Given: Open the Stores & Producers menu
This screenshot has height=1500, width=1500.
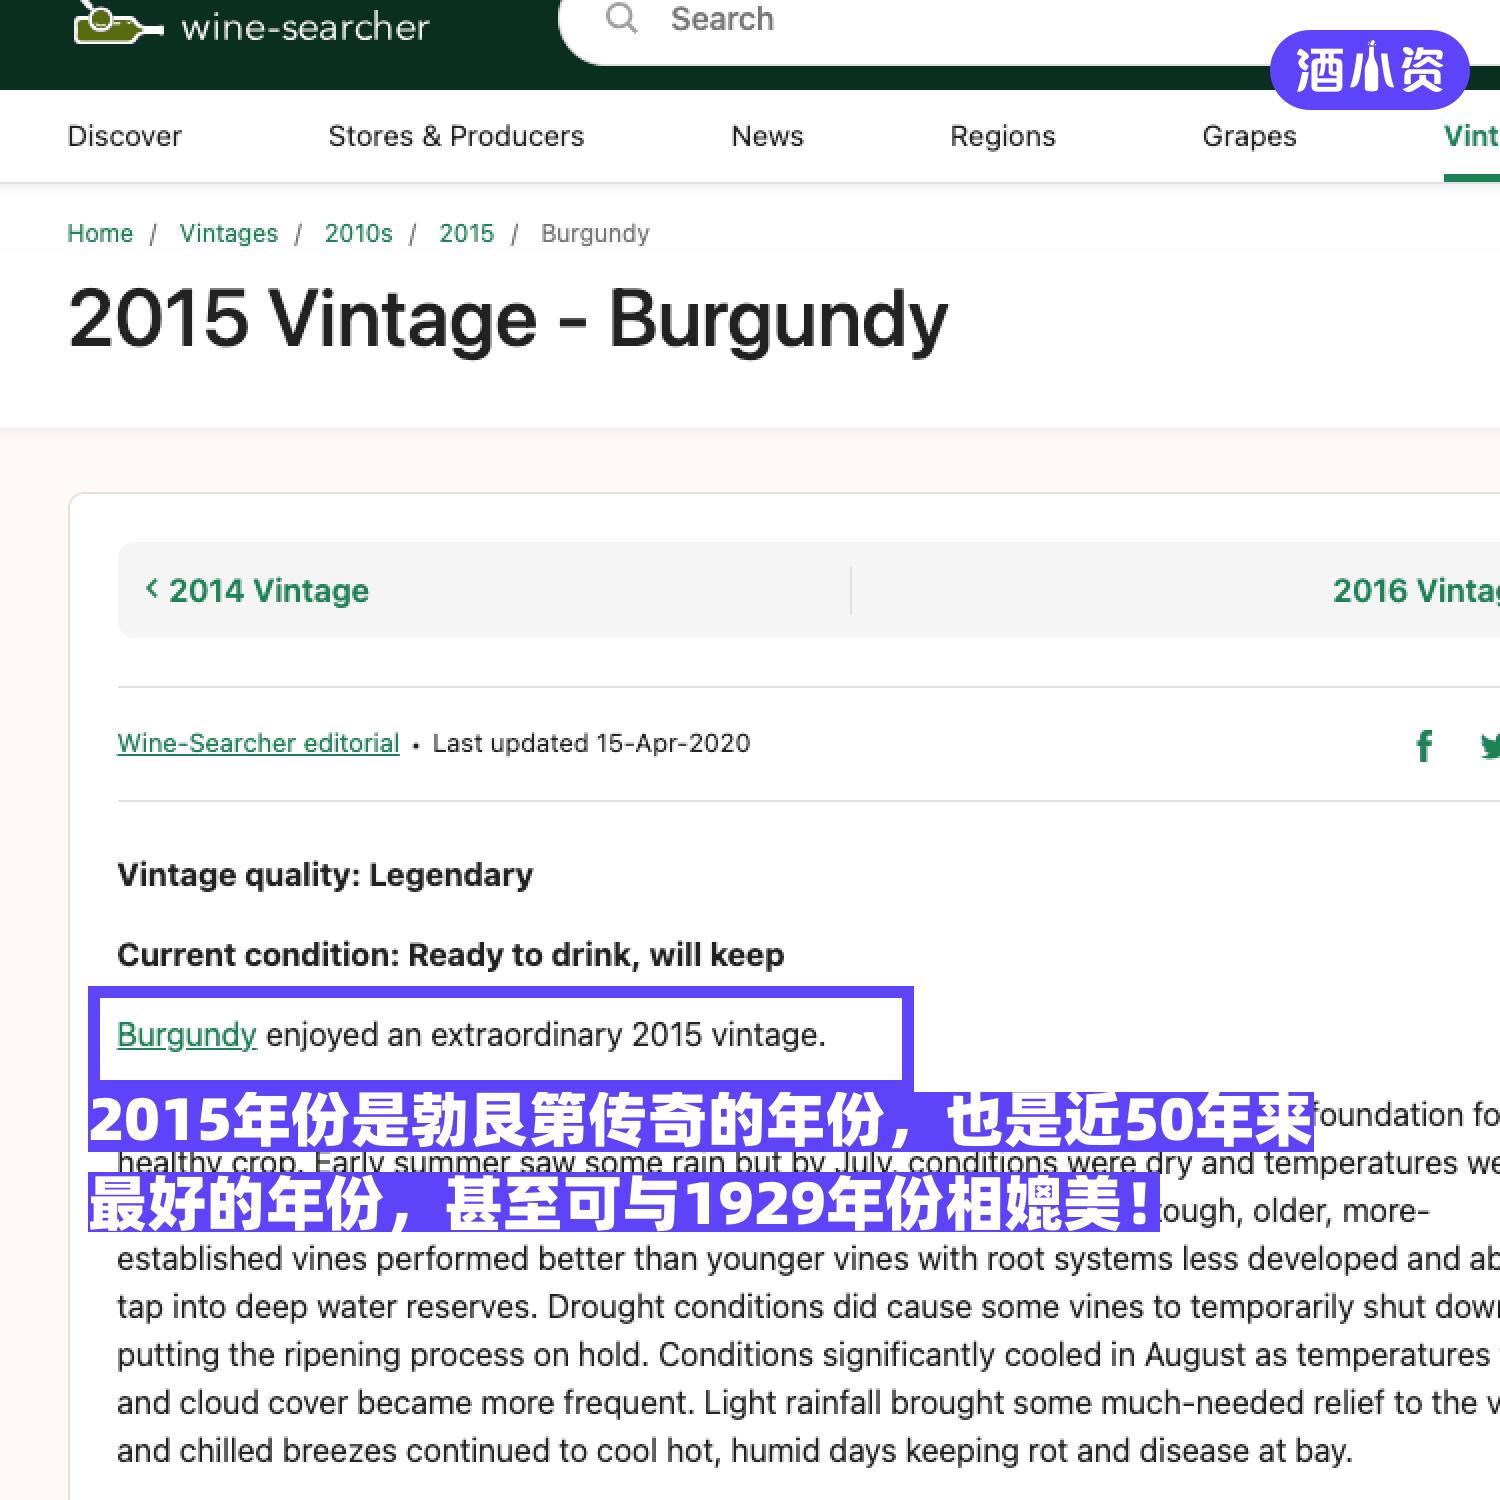Looking at the screenshot, I should [456, 136].
